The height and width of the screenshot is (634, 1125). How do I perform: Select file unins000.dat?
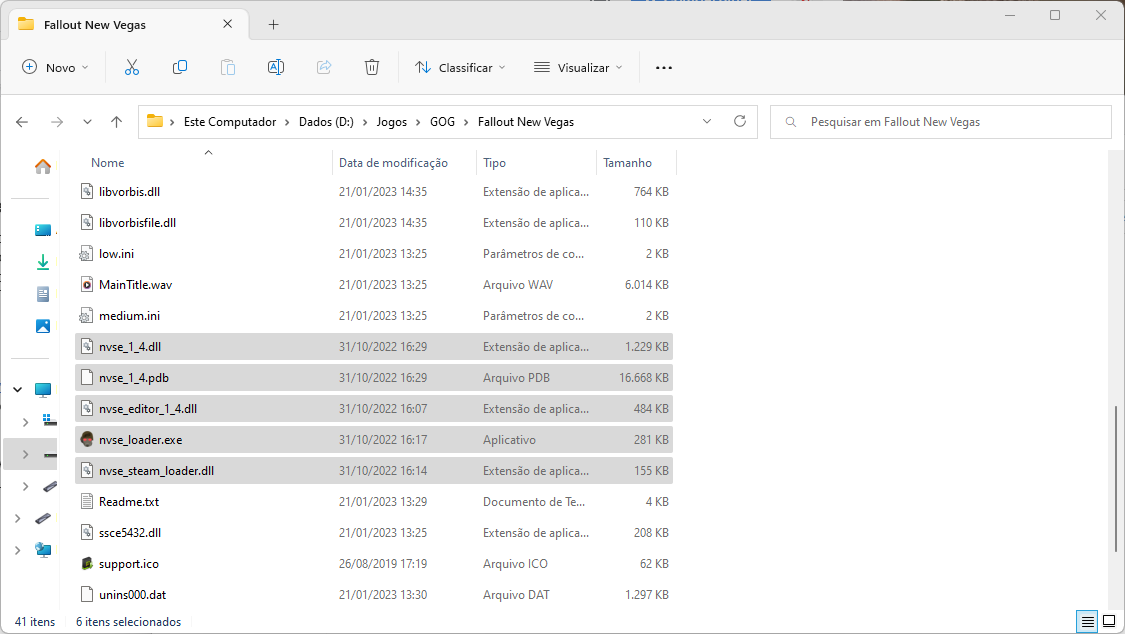(x=374, y=595)
